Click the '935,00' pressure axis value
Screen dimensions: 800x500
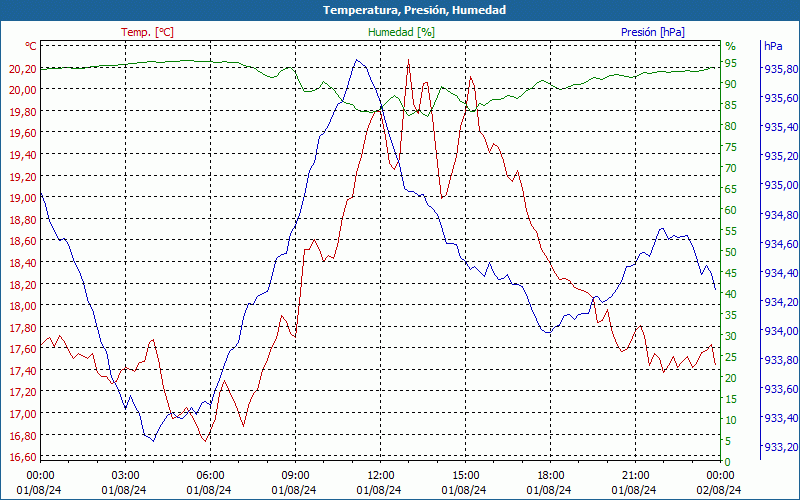coord(782,185)
